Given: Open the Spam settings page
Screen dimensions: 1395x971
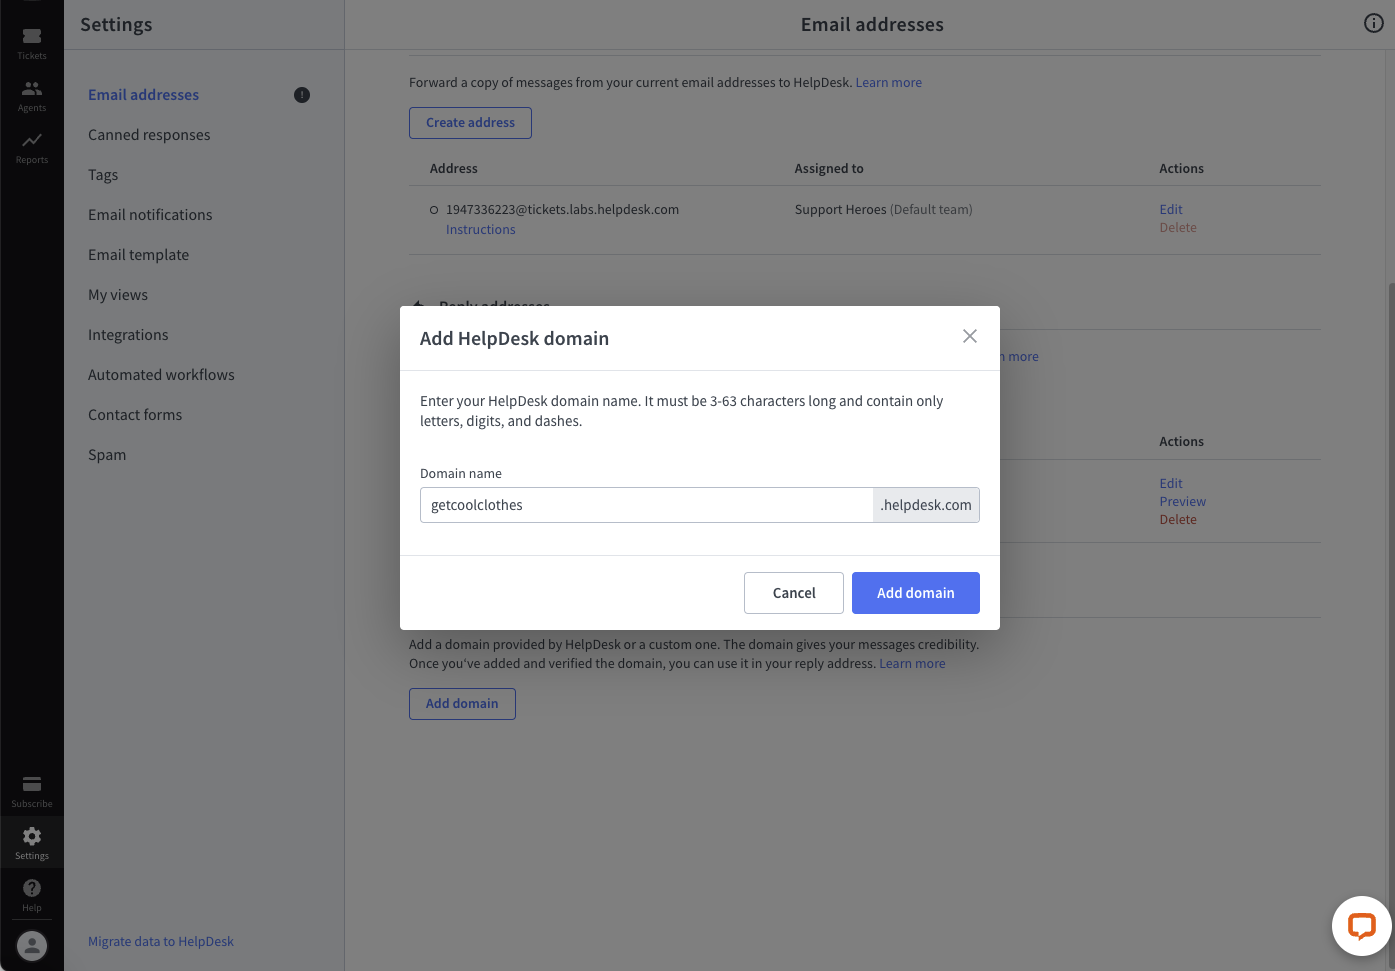Looking at the screenshot, I should pos(106,454).
